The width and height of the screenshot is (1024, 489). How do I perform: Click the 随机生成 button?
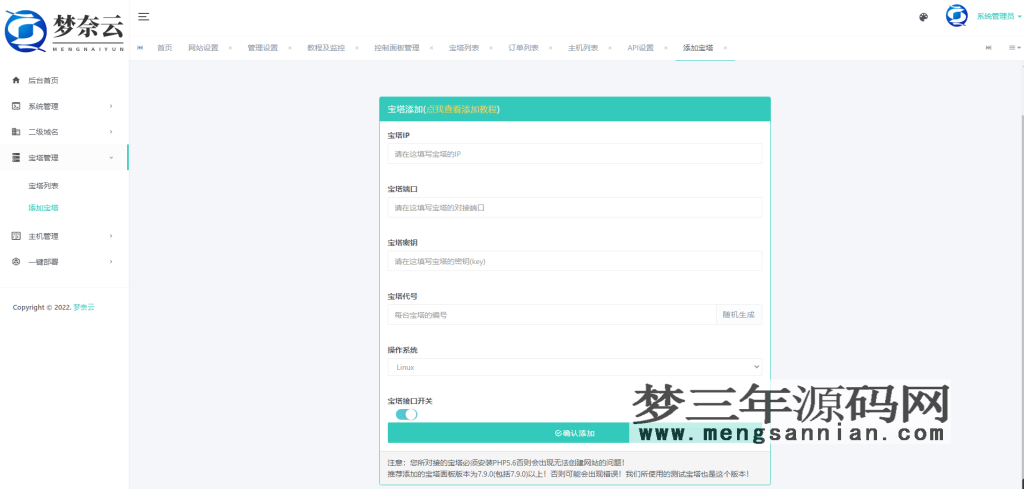[x=739, y=315]
